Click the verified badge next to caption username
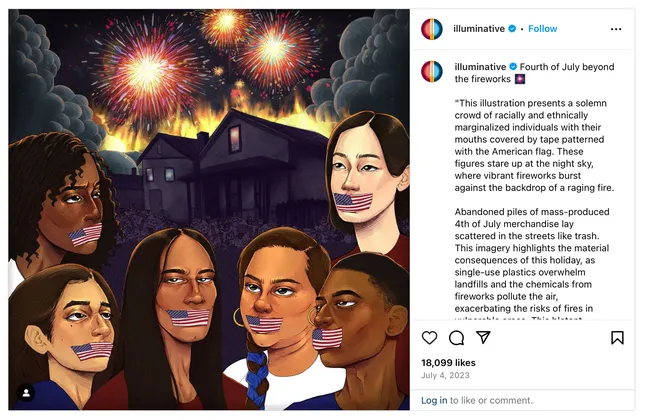 [x=513, y=67]
